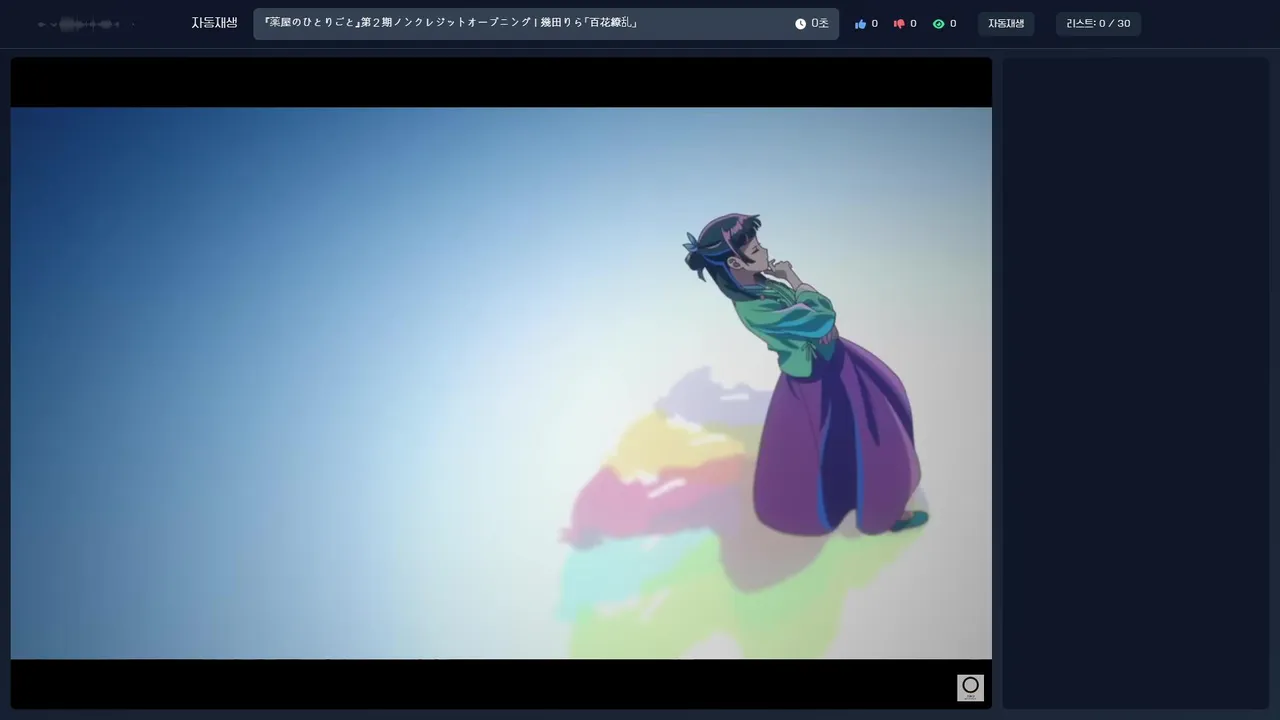Click the 0초 elapsed time text

point(820,24)
